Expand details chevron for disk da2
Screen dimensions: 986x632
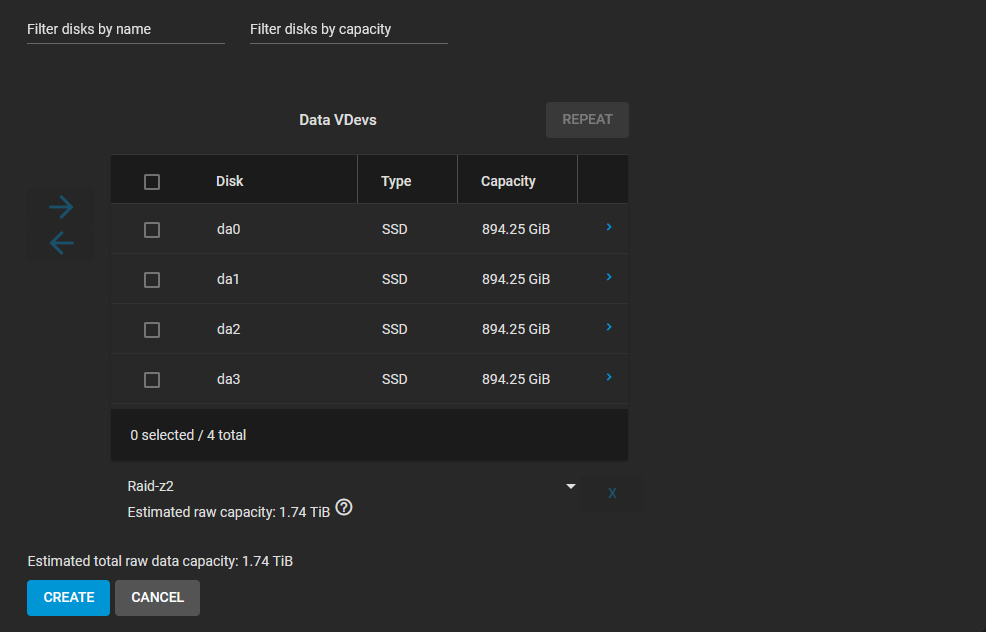[x=609, y=328]
